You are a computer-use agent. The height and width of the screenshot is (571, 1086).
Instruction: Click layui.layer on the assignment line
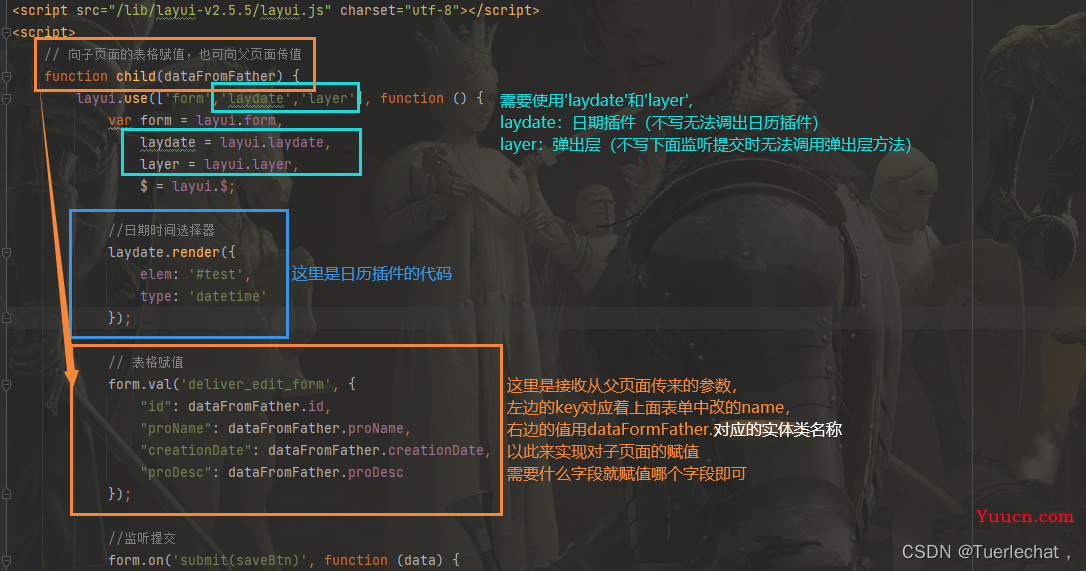point(247,164)
